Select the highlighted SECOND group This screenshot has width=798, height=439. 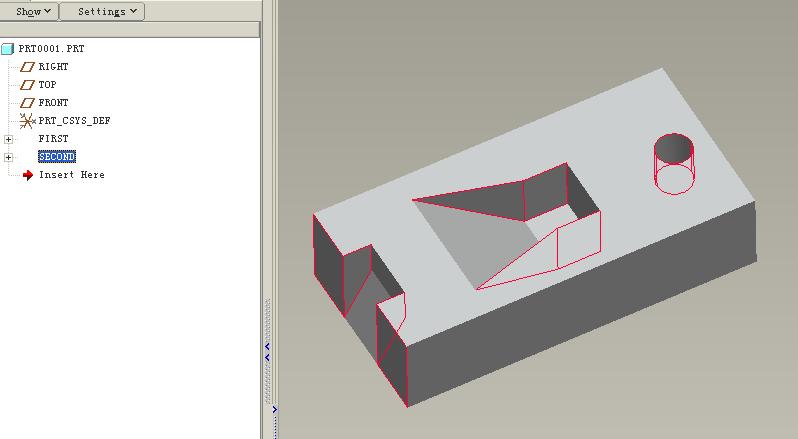[57, 157]
